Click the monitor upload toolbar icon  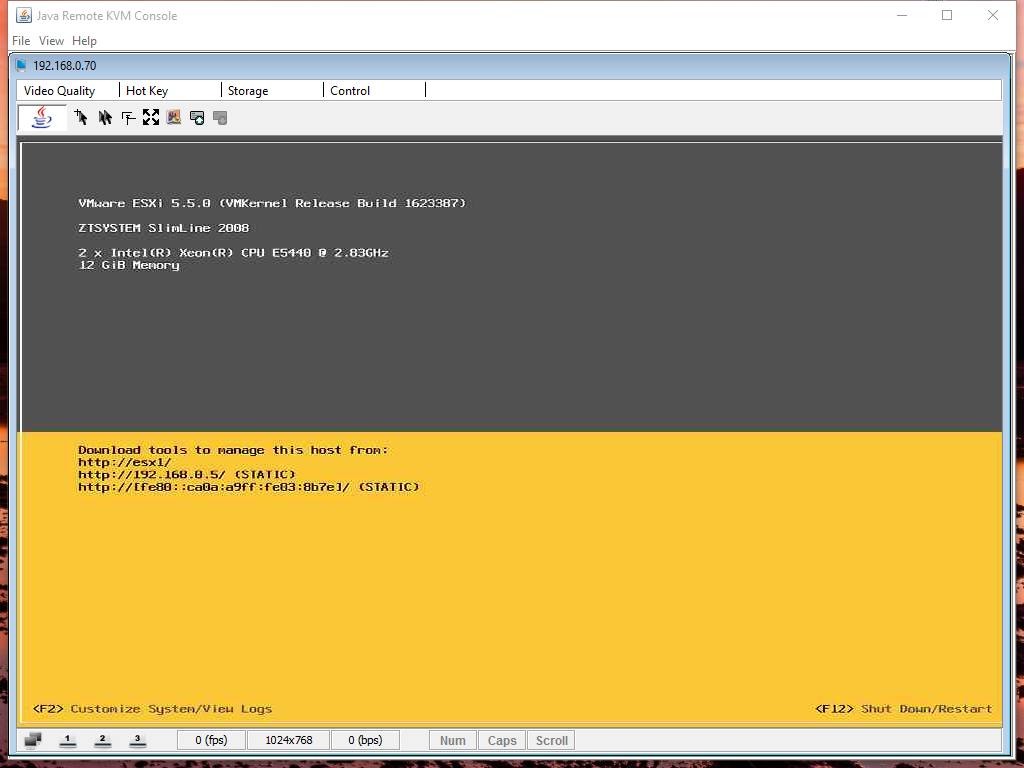[196, 117]
